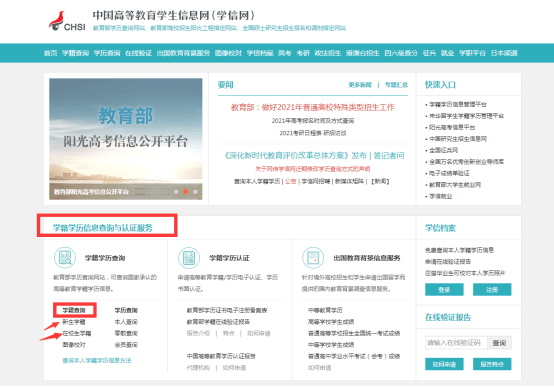Image resolution: width=554 pixels, height=387 pixels.
Task: Open 在线验证 navigation item
Action: click(x=138, y=53)
